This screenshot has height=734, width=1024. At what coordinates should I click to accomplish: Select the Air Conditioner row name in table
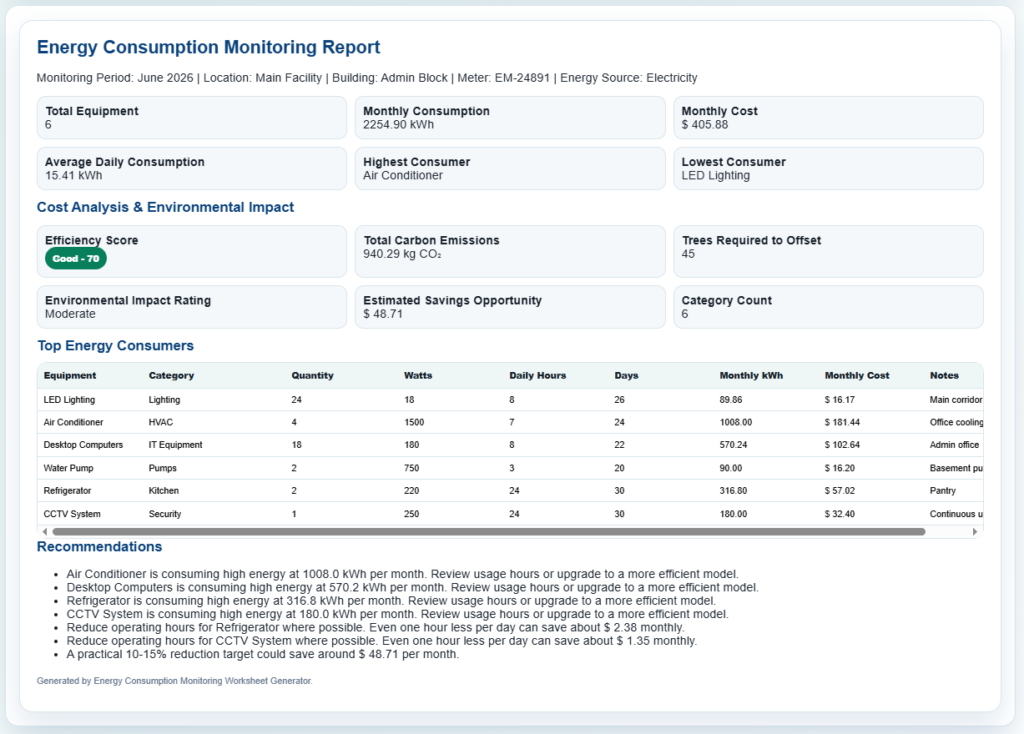point(73,423)
